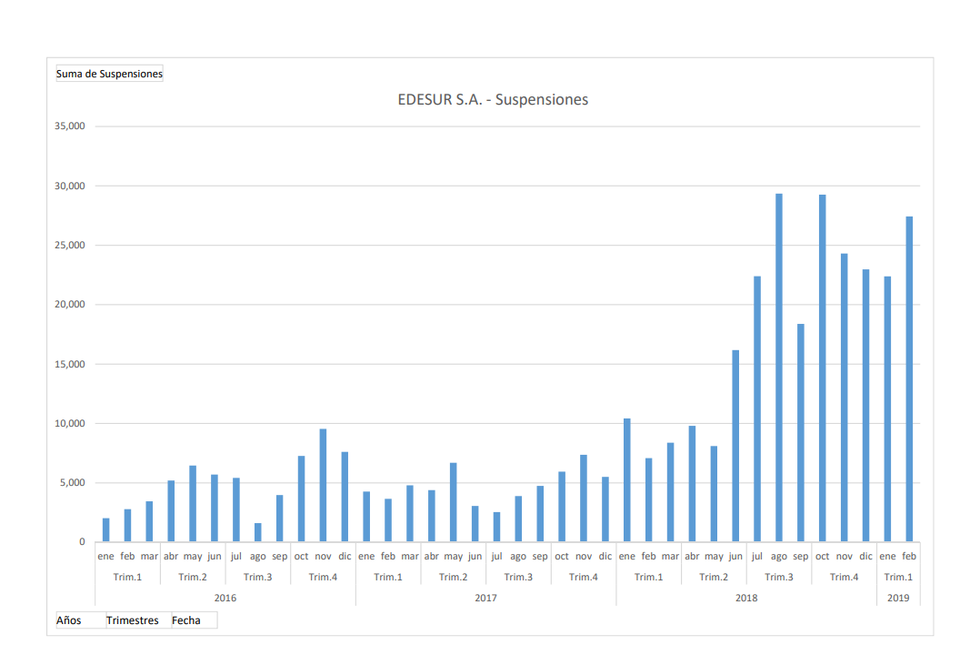
Task: Click Trim.2 label under 2018
Action: click(x=714, y=577)
